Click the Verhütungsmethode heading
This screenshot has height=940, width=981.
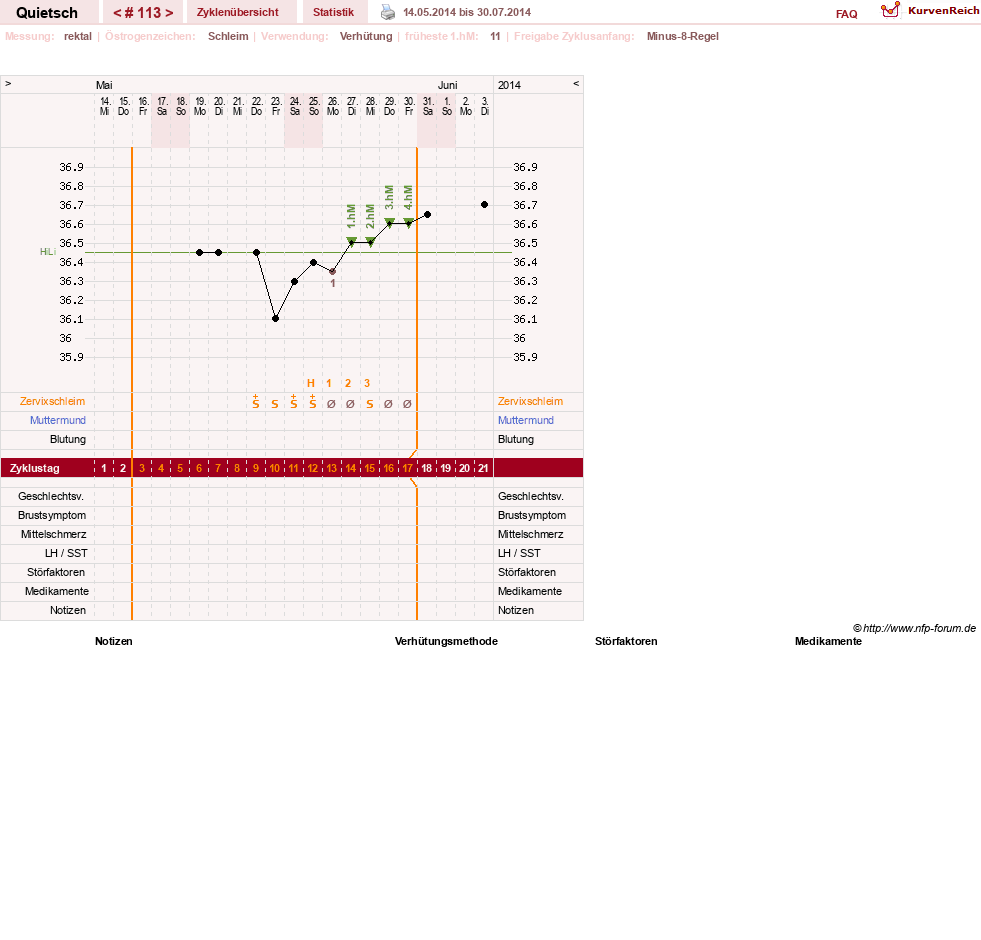[446, 641]
